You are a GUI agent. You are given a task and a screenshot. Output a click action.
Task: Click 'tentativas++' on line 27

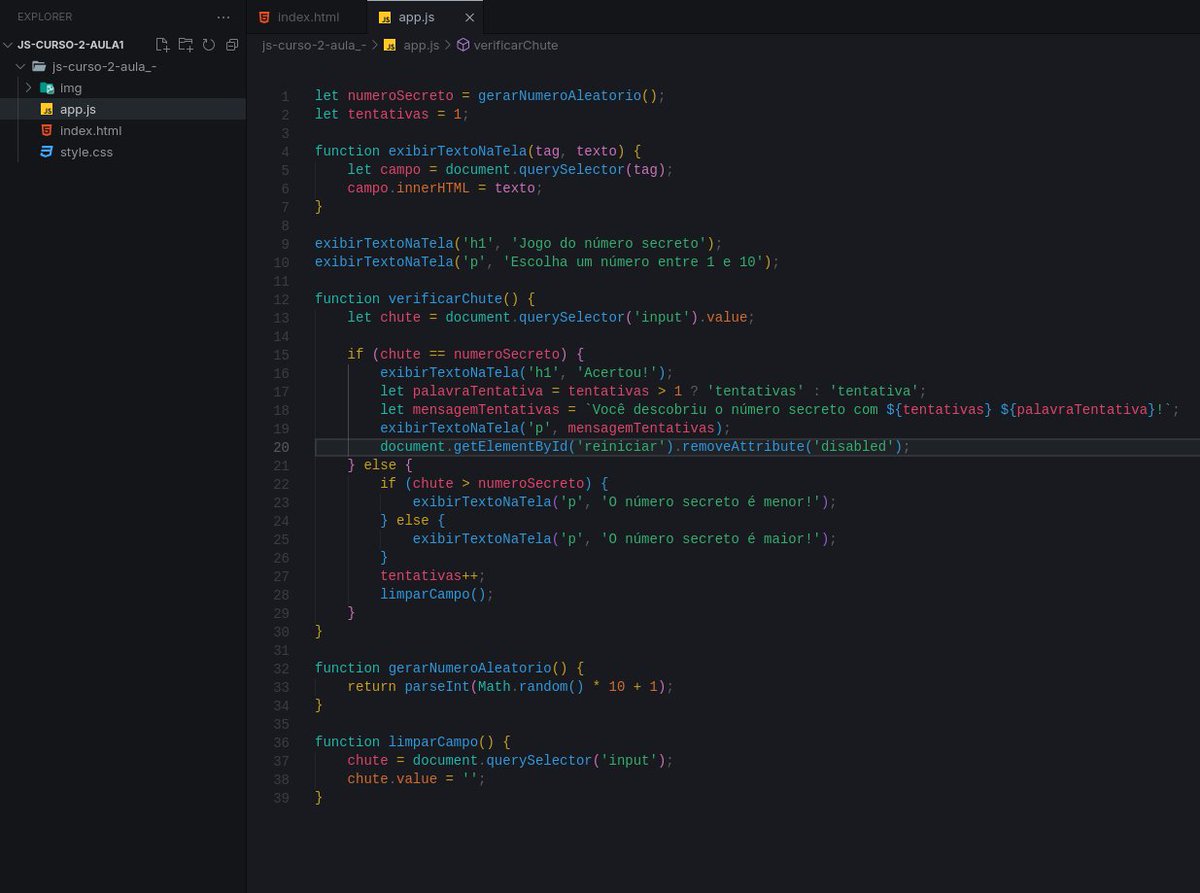[x=429, y=576]
